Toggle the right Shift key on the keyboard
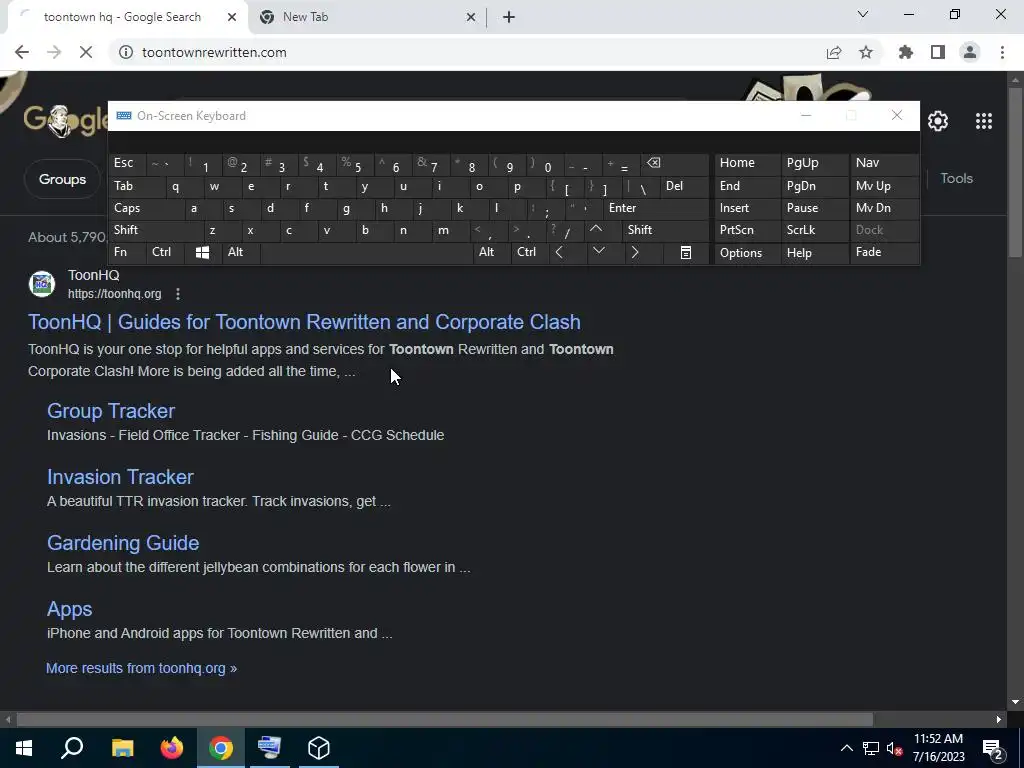The height and width of the screenshot is (768, 1024). click(x=665, y=230)
